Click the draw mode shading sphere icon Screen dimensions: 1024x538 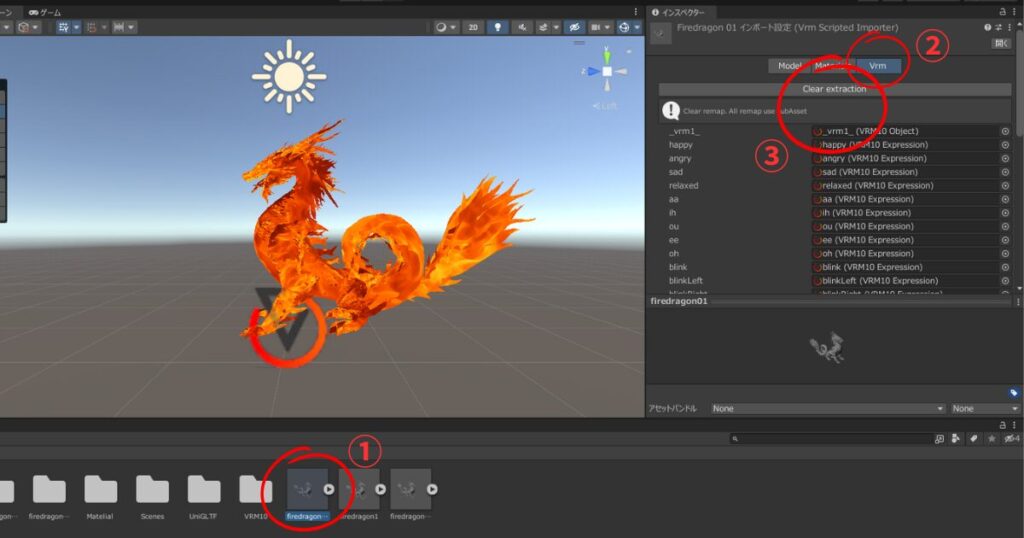point(441,27)
